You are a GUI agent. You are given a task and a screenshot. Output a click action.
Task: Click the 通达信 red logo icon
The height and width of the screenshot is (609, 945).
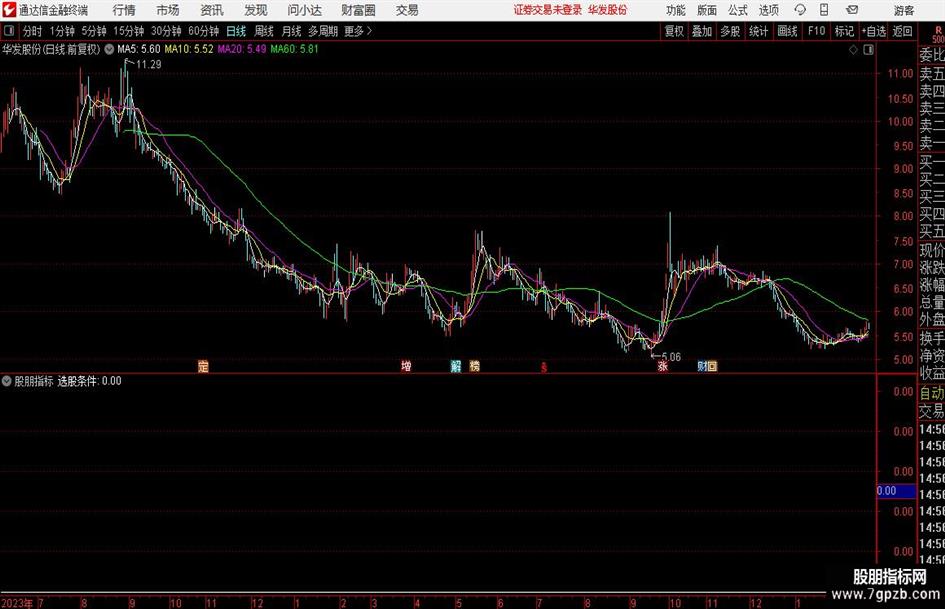coord(8,10)
